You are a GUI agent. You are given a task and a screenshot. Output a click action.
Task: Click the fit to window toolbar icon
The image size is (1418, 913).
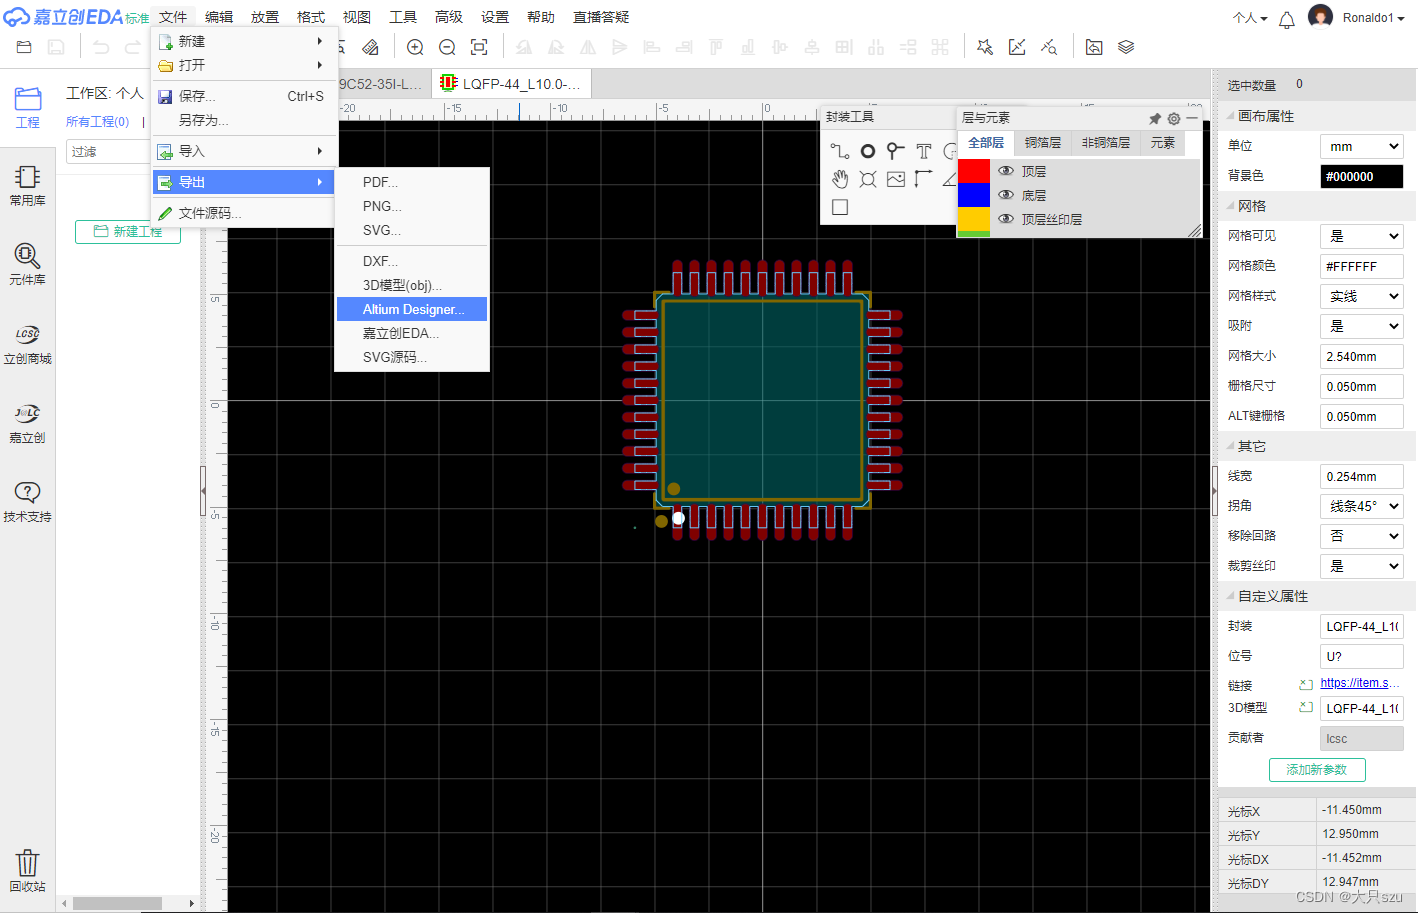(x=480, y=47)
